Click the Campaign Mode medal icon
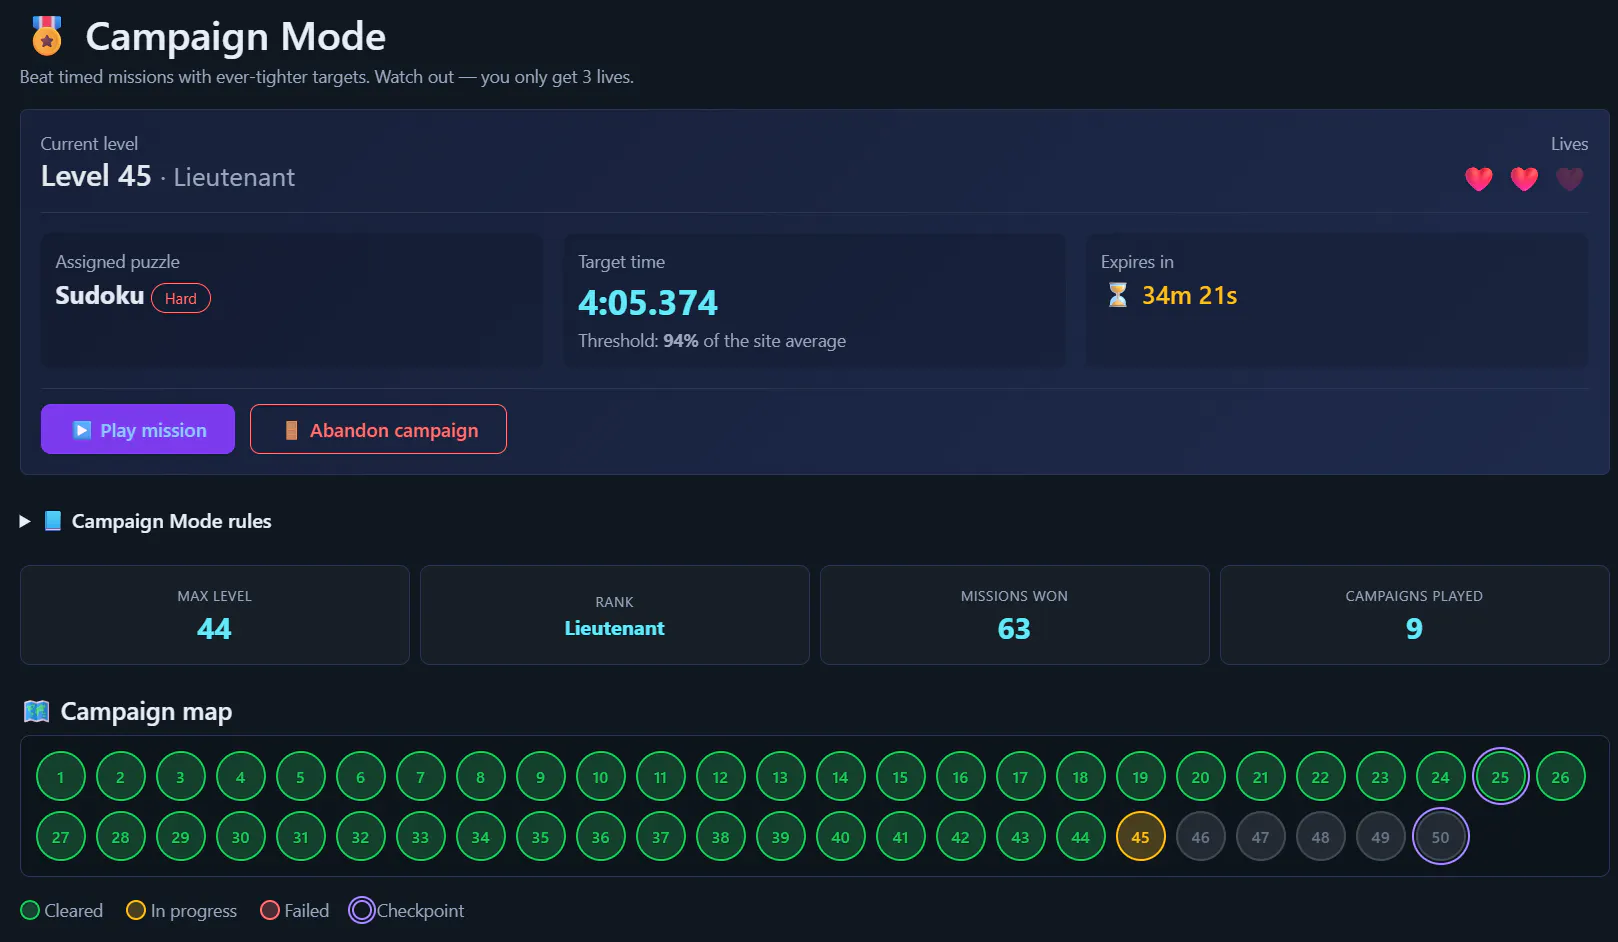Image resolution: width=1618 pixels, height=942 pixels. [47, 36]
